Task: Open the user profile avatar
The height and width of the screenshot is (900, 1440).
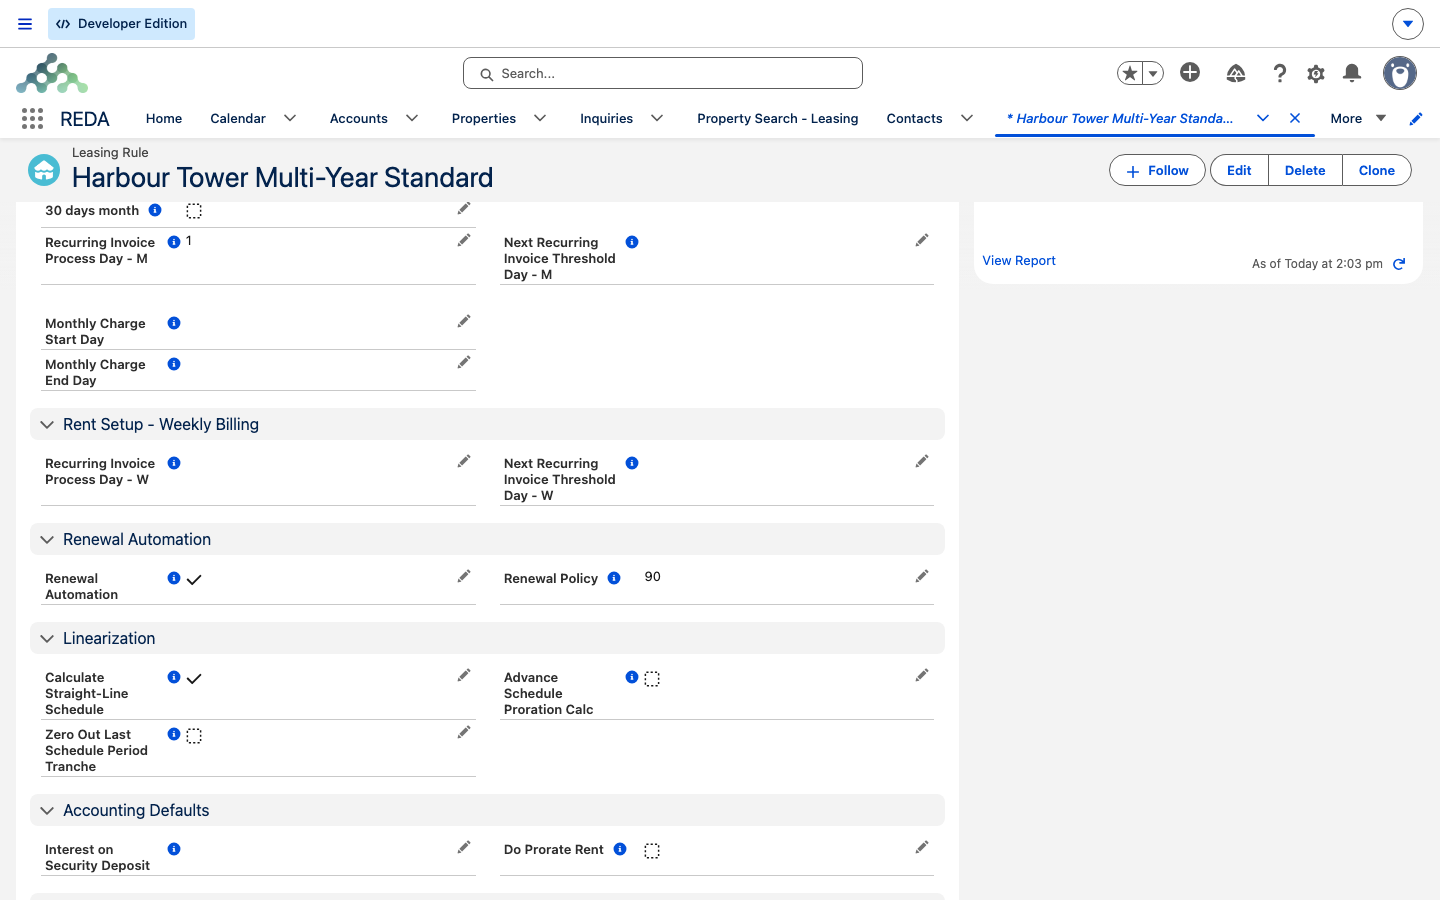Action: [1400, 73]
